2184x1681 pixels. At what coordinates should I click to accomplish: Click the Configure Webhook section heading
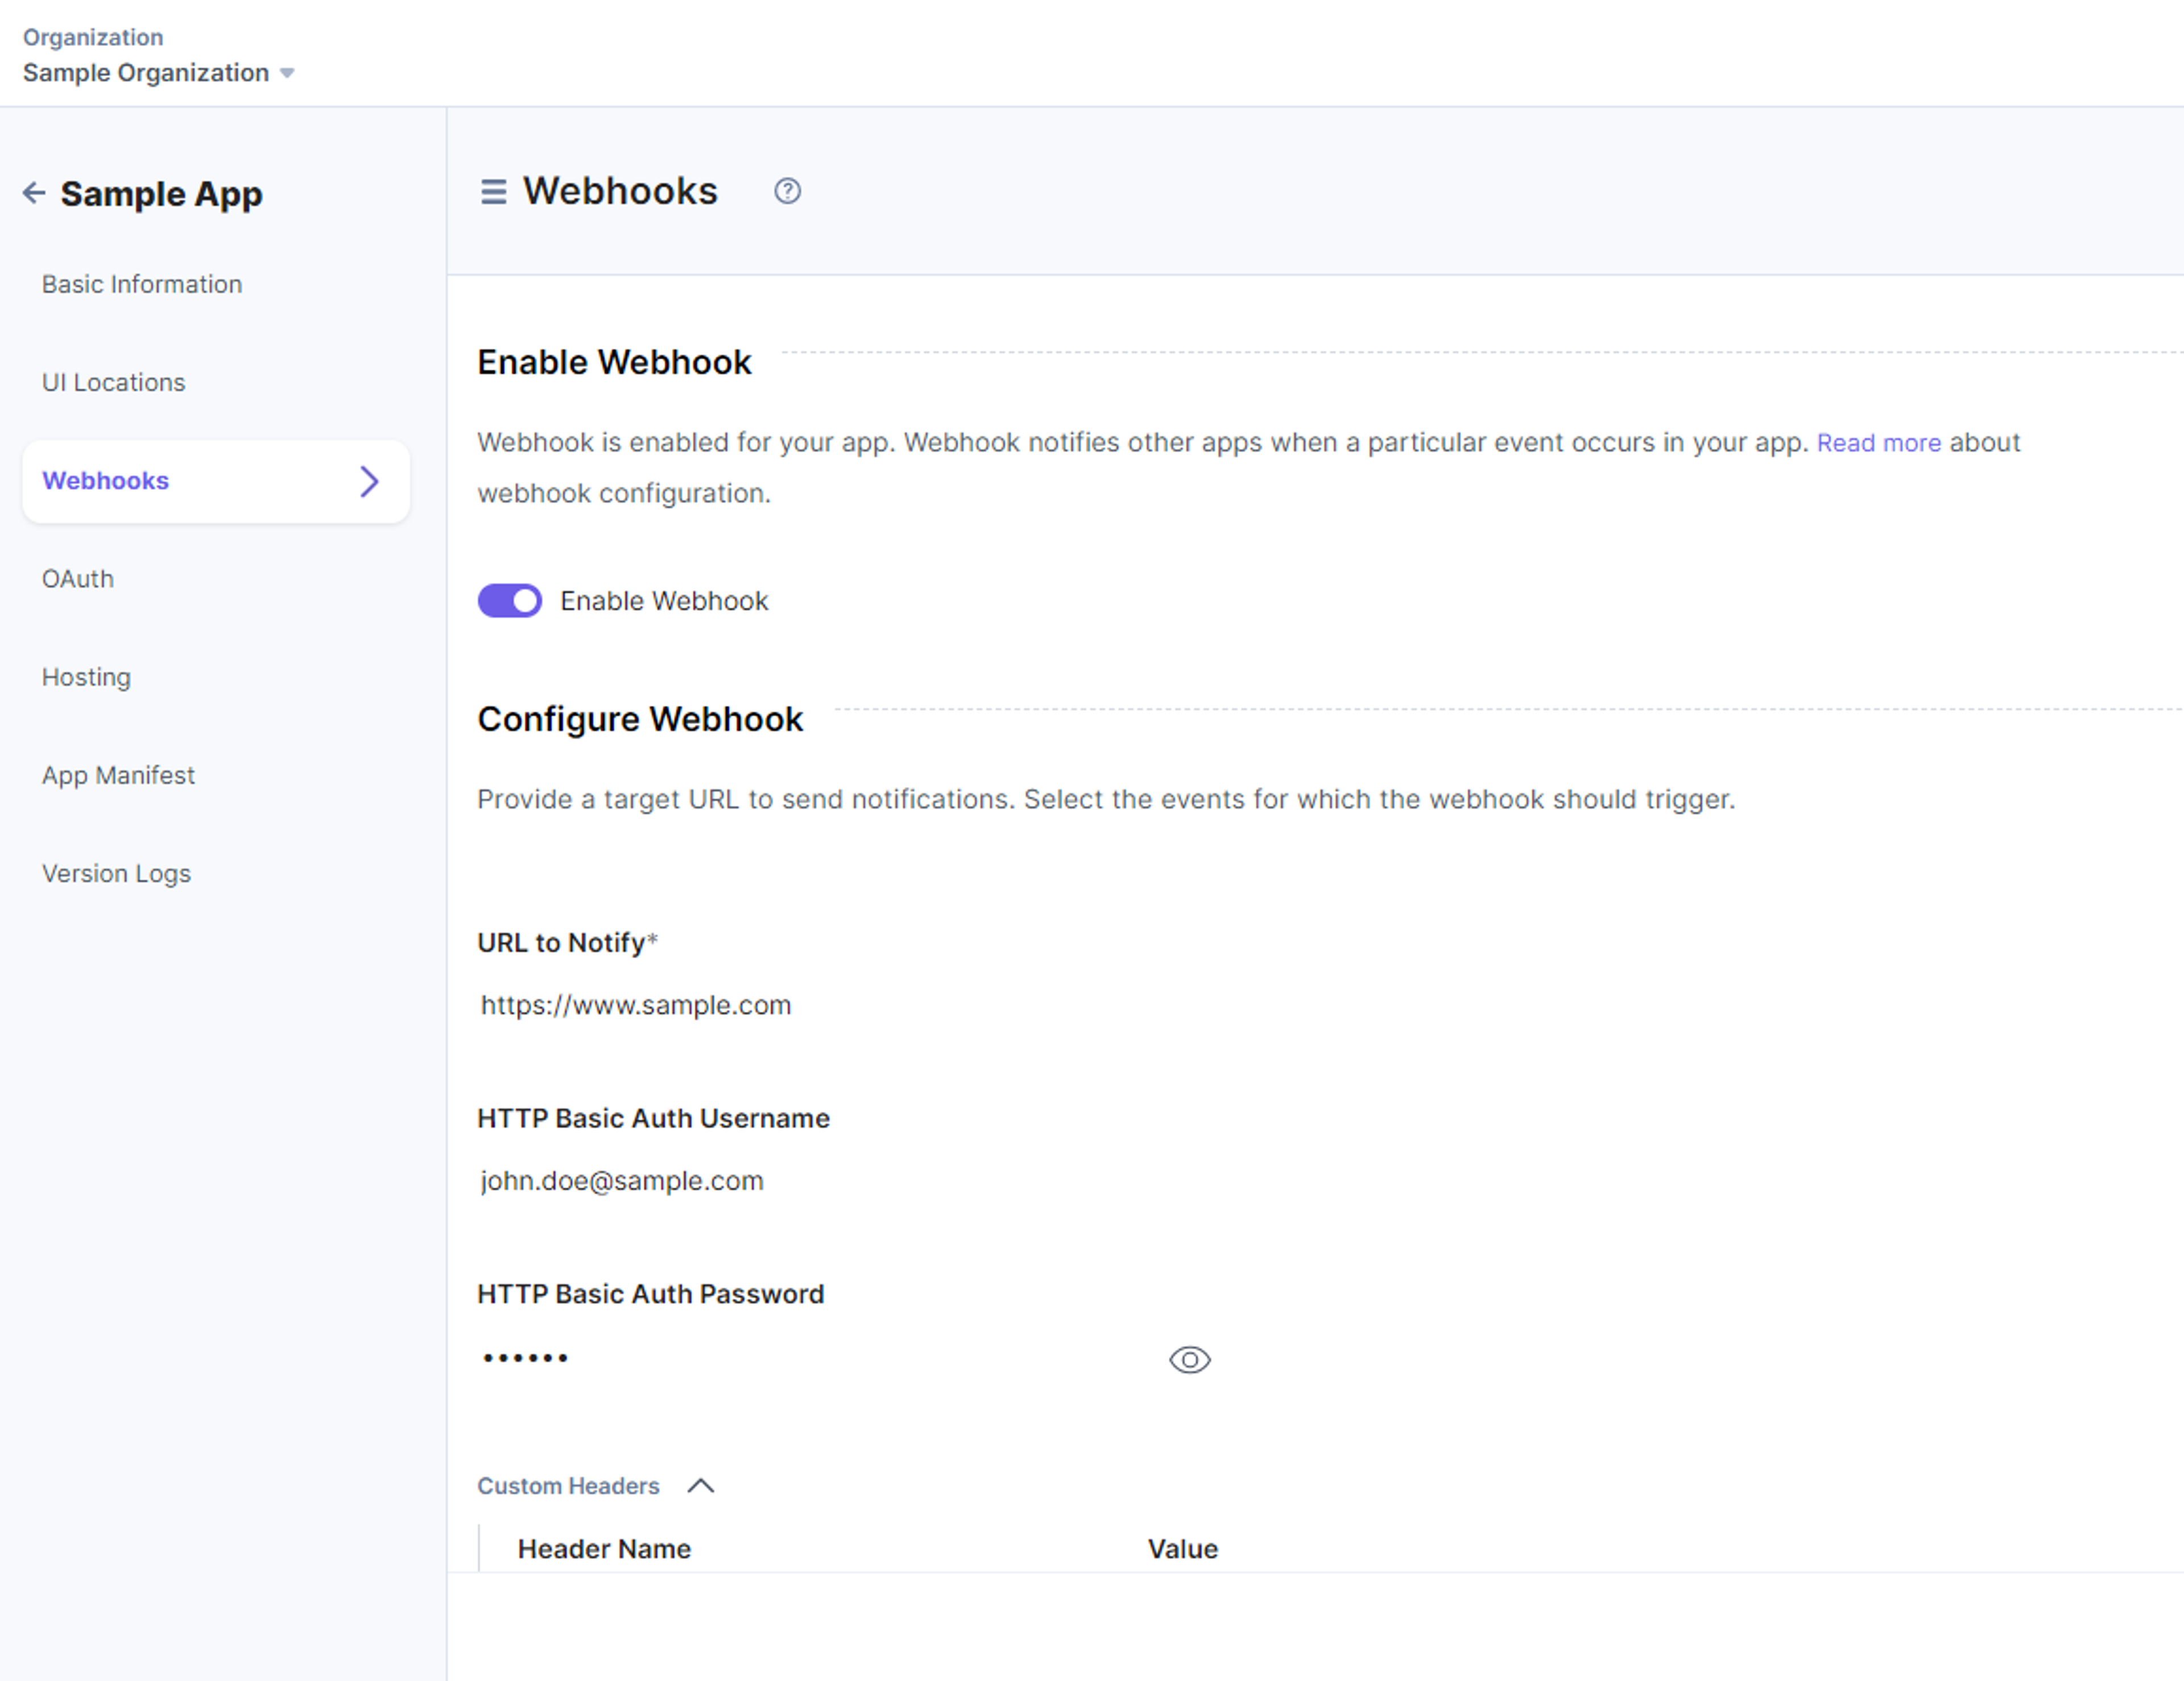(x=640, y=719)
